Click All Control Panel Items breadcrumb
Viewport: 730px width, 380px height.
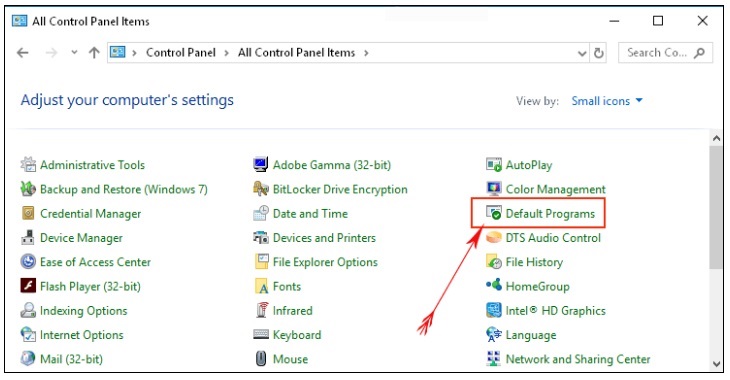click(x=297, y=53)
